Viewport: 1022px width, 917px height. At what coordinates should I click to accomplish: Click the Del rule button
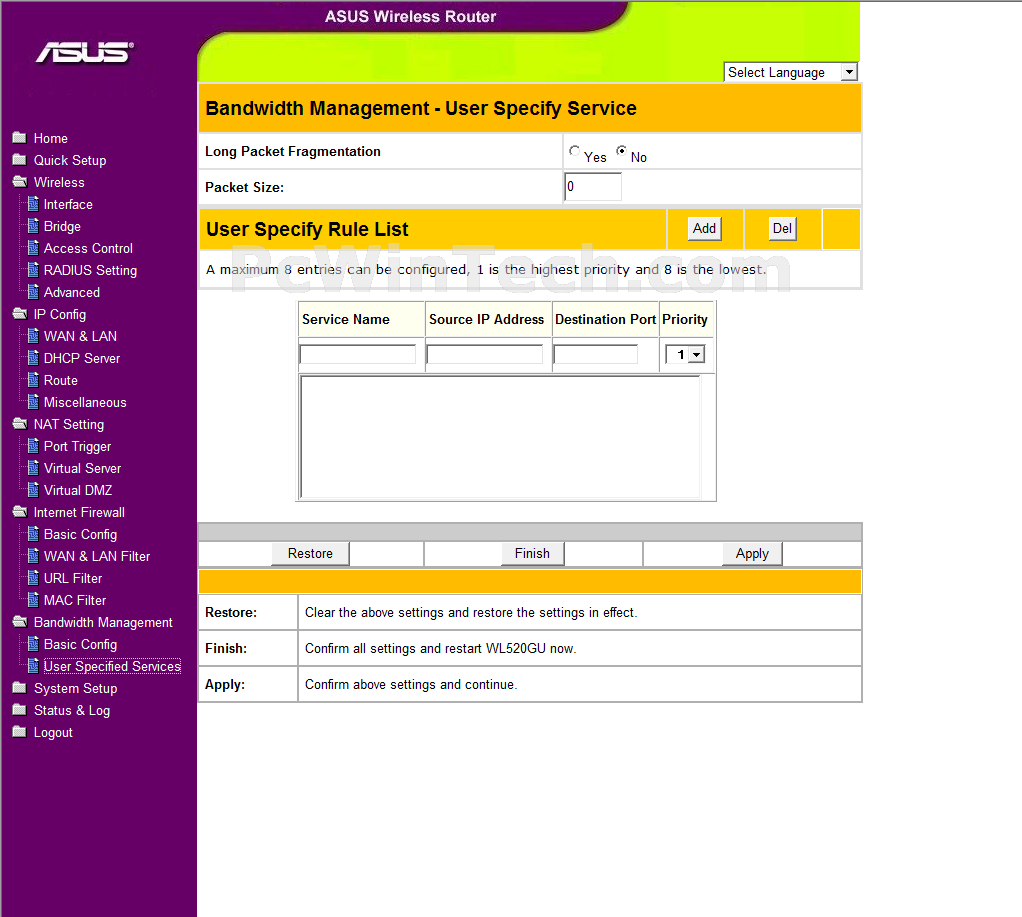[782, 228]
